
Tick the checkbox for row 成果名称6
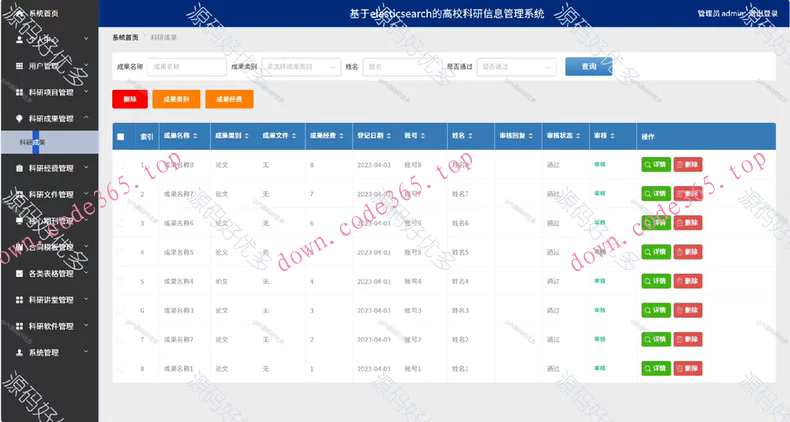tap(120, 223)
